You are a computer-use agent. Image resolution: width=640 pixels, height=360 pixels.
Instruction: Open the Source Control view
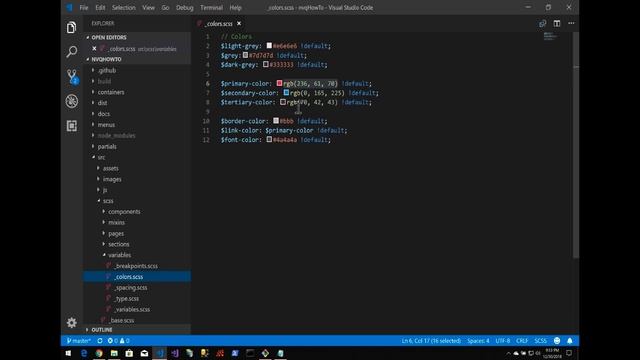72,76
